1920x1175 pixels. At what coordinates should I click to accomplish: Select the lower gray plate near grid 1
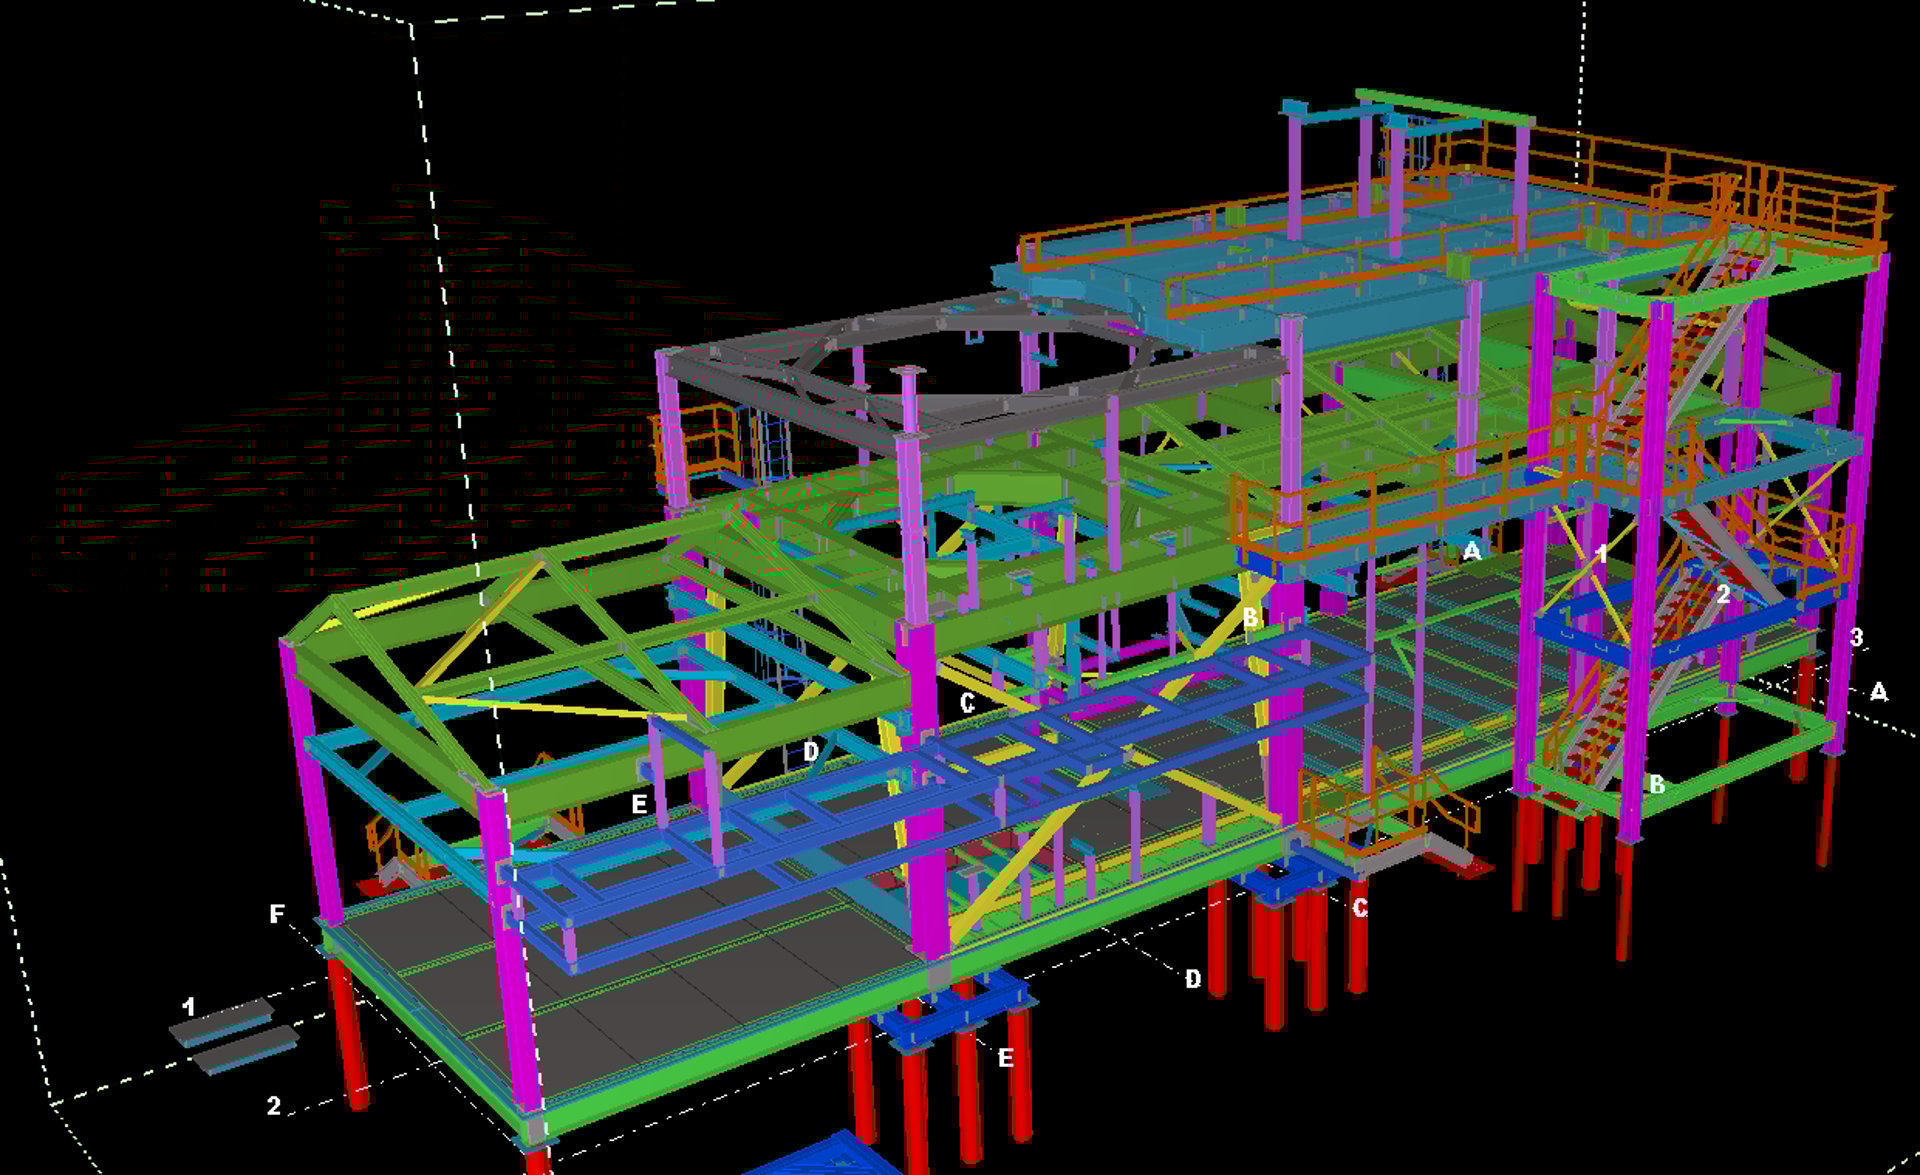(246, 1051)
